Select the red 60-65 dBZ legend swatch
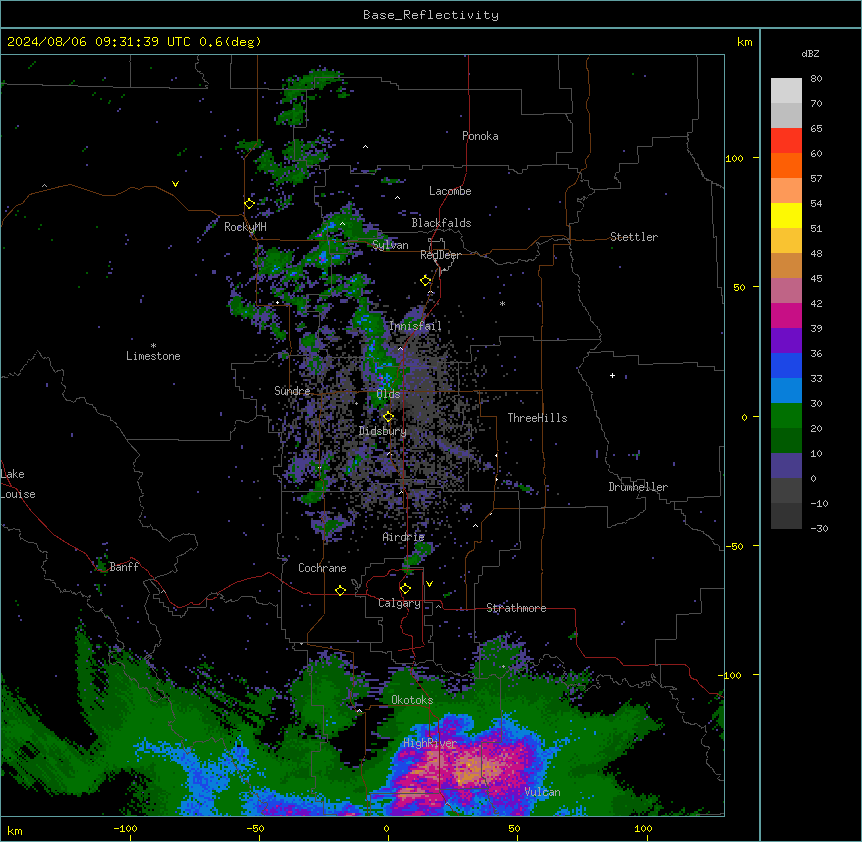The height and width of the screenshot is (842, 862). point(786,140)
